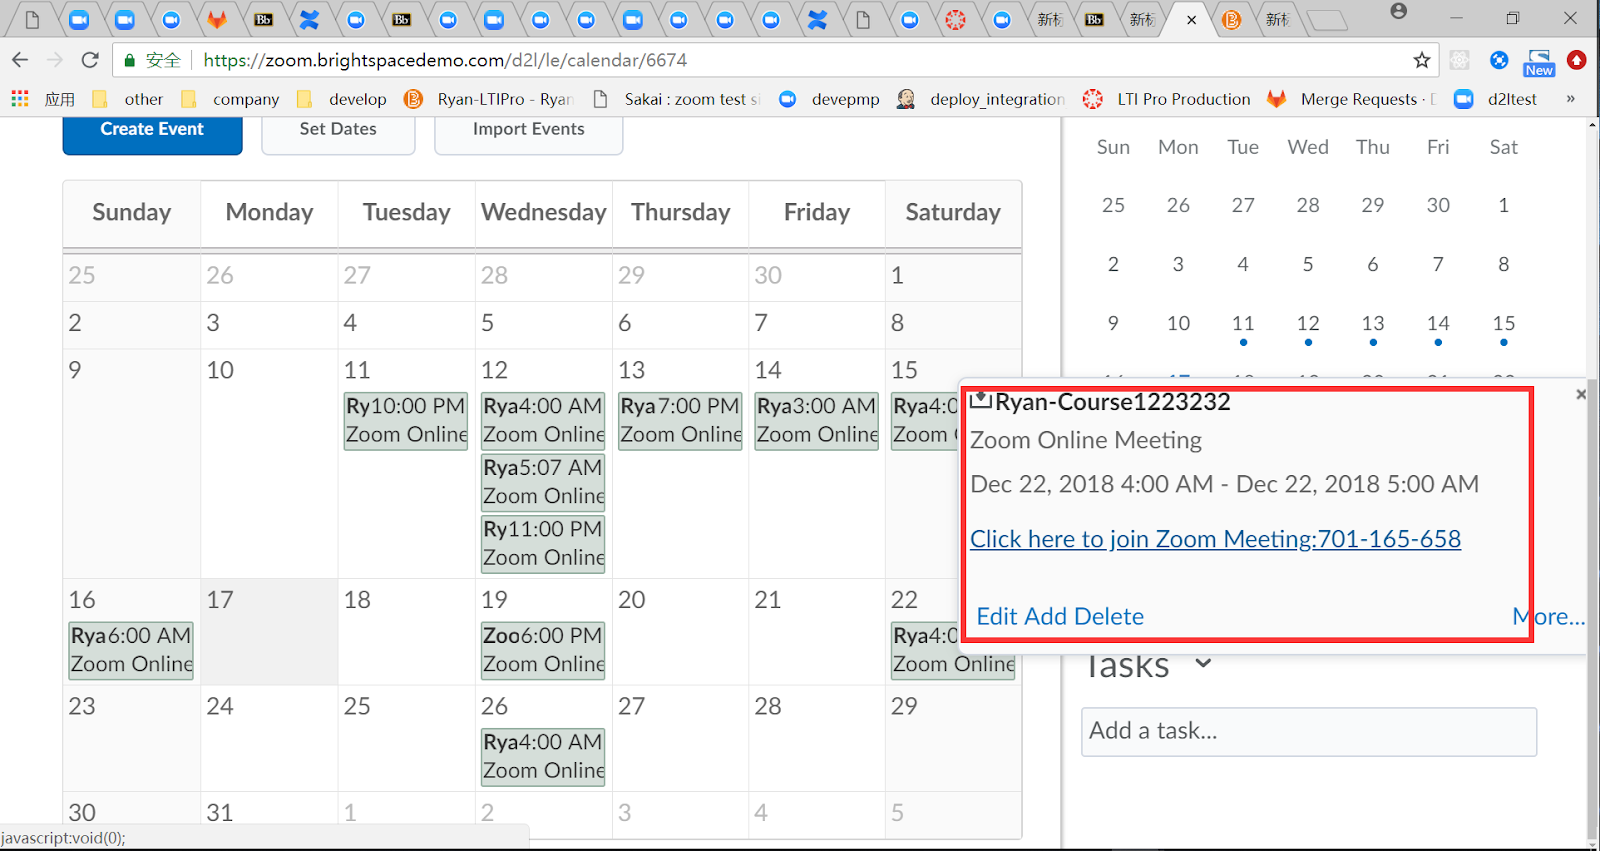Screen dimensions: 1600x851
Task: Click the blue 'New' extension icon
Action: [1539, 62]
